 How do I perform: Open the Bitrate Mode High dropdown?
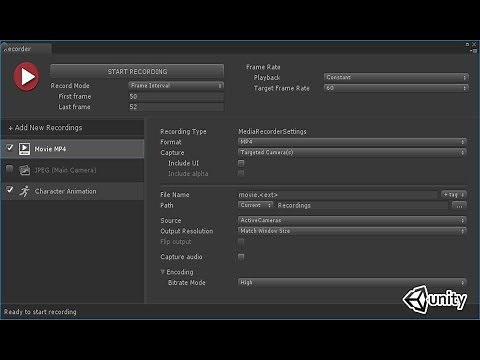(x=352, y=283)
